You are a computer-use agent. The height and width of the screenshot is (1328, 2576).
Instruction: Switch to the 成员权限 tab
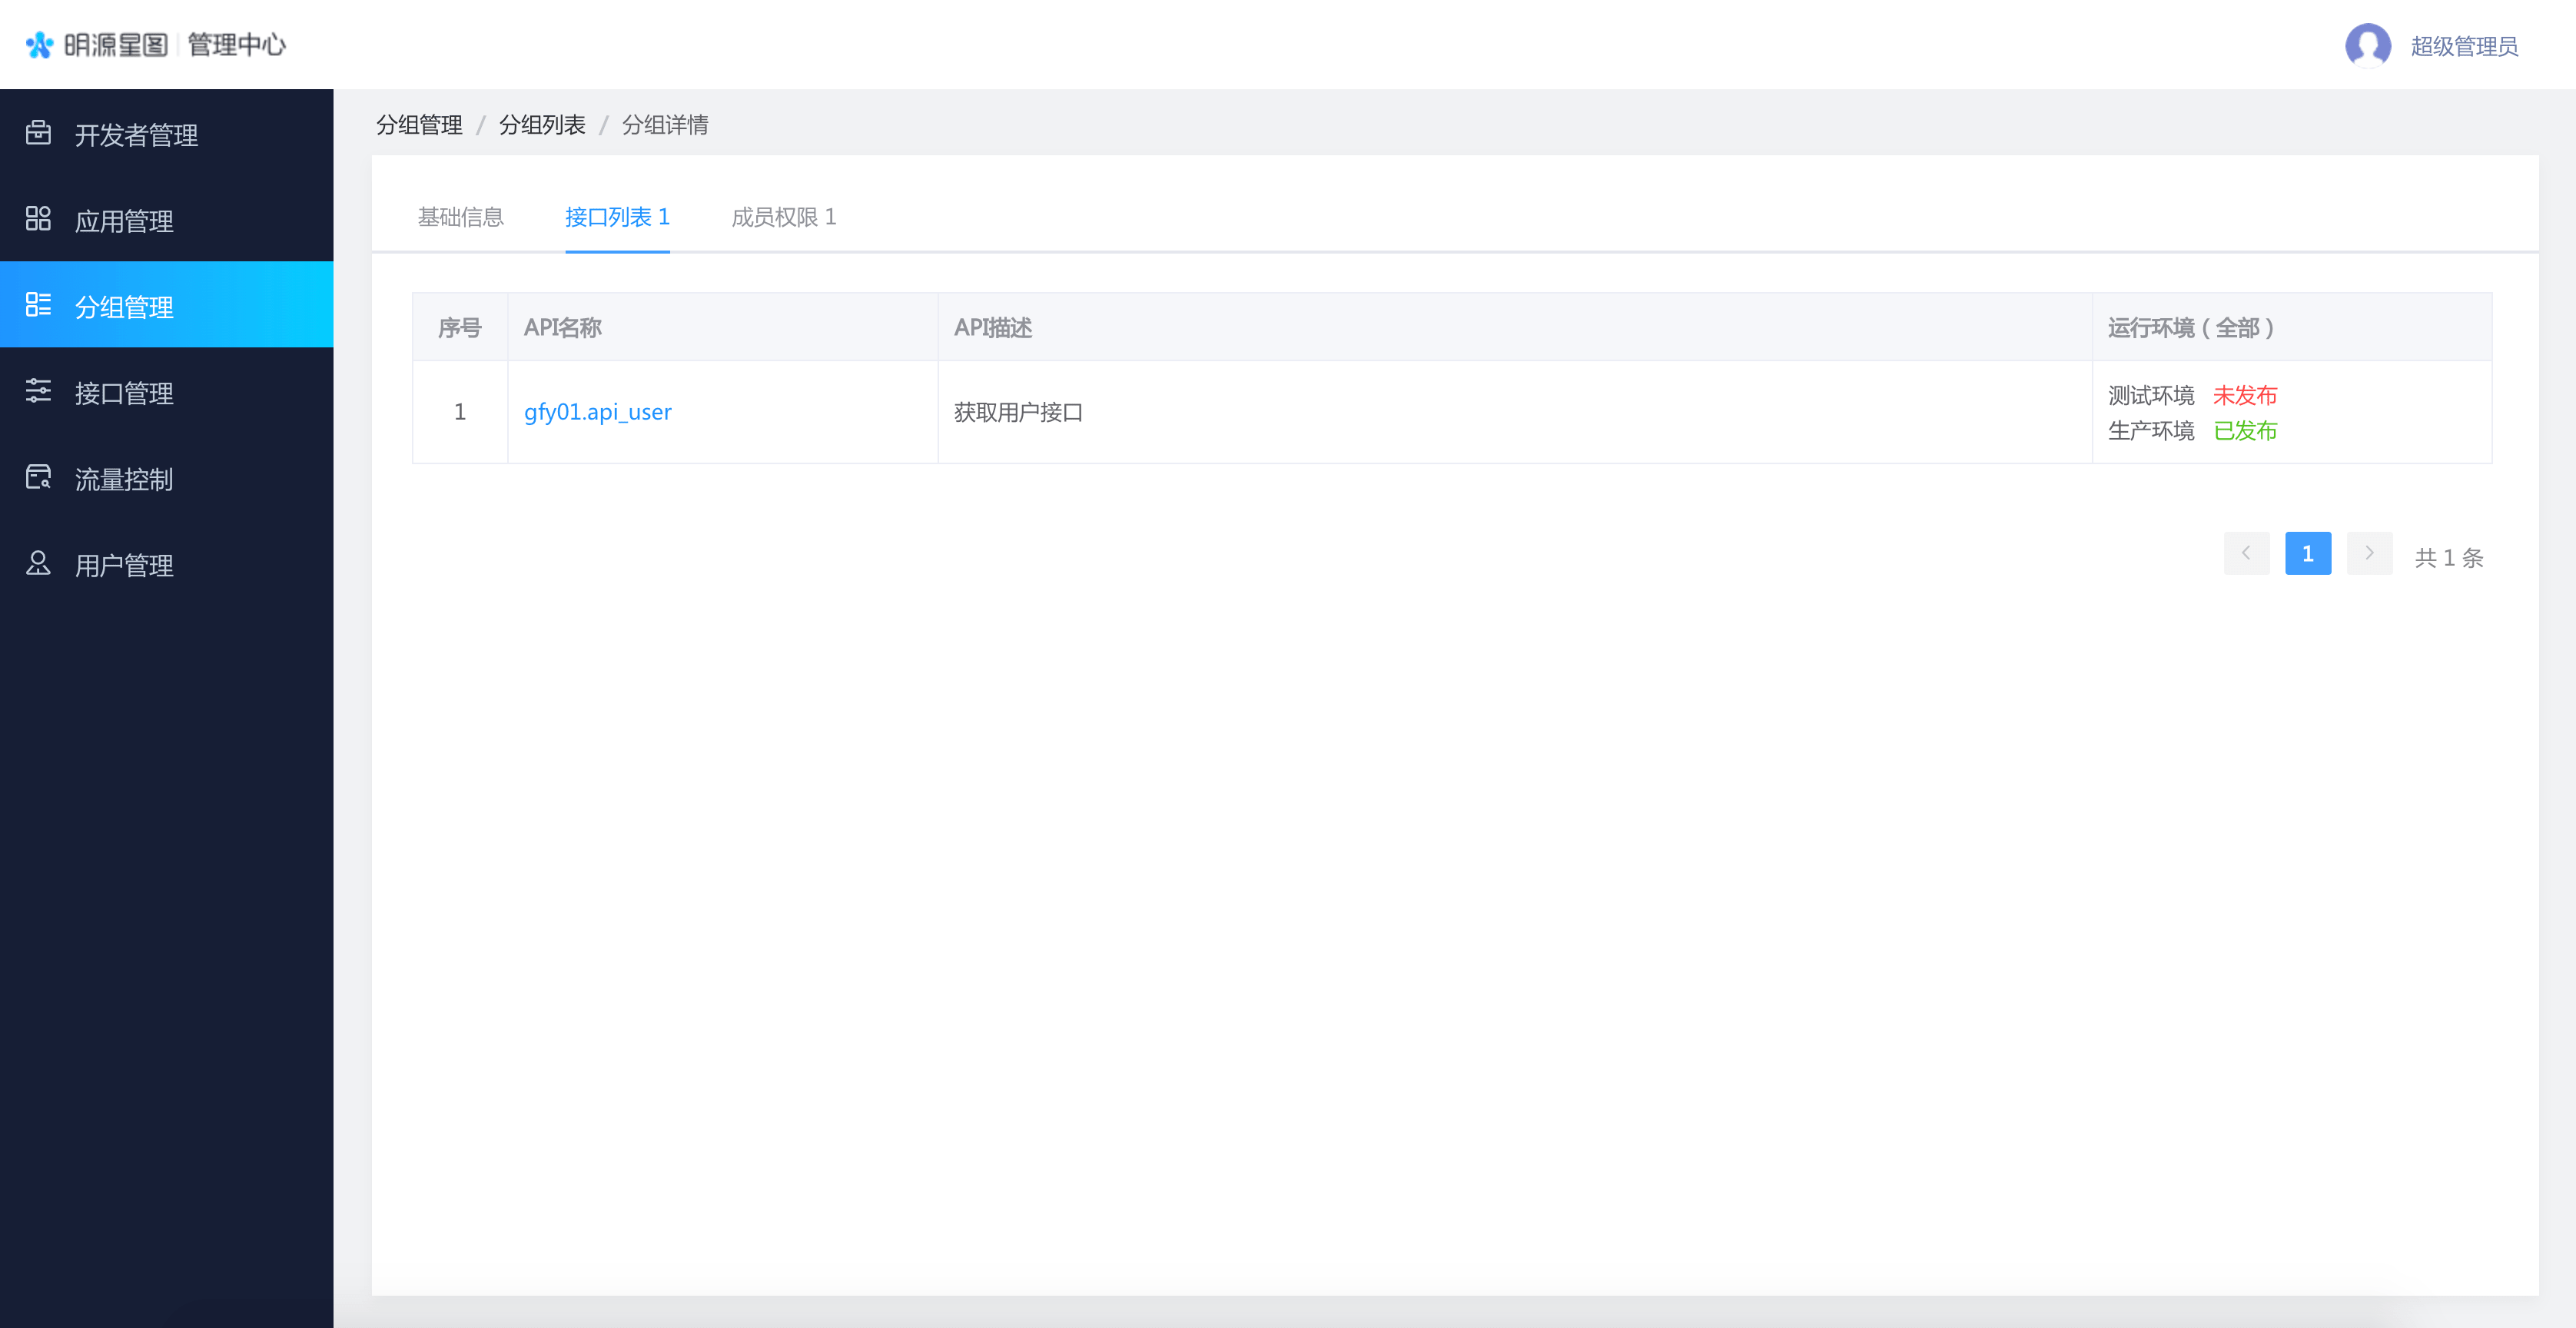coord(783,217)
